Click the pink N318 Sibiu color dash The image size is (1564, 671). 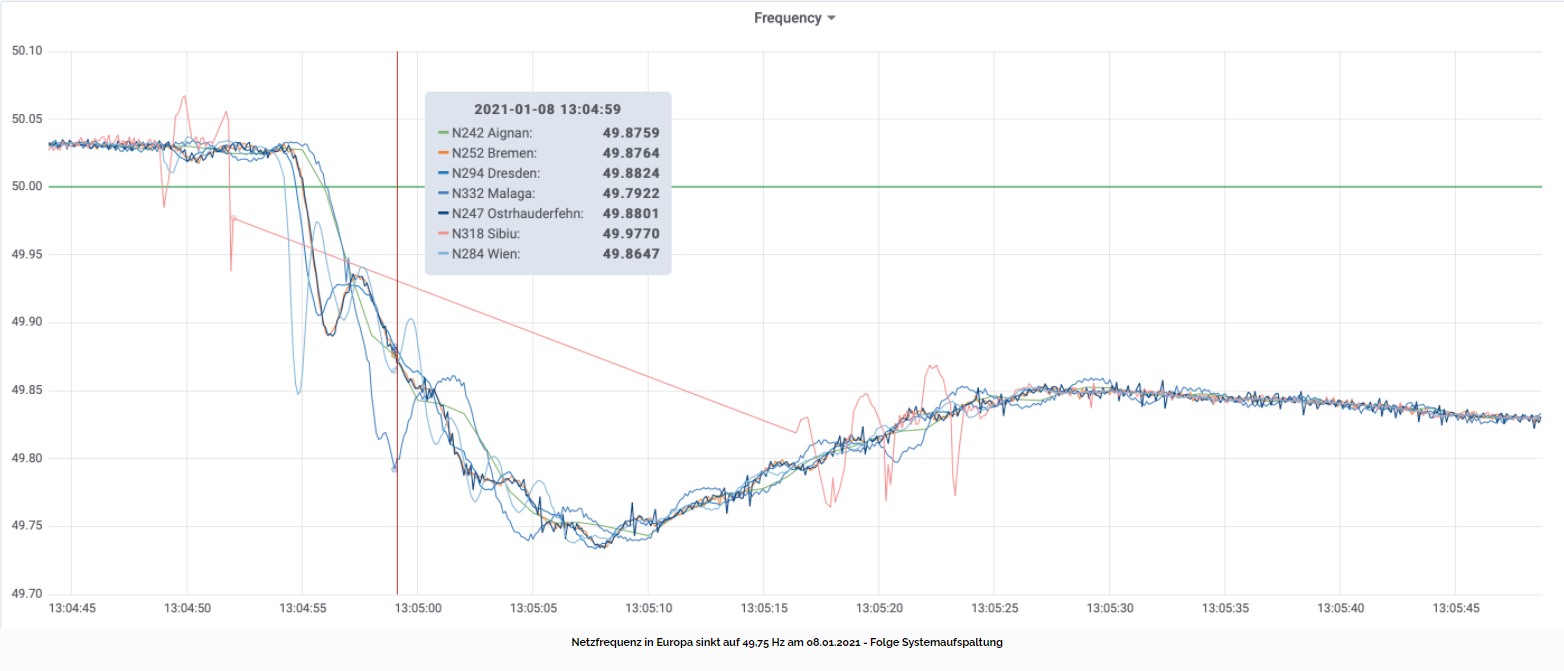click(444, 234)
